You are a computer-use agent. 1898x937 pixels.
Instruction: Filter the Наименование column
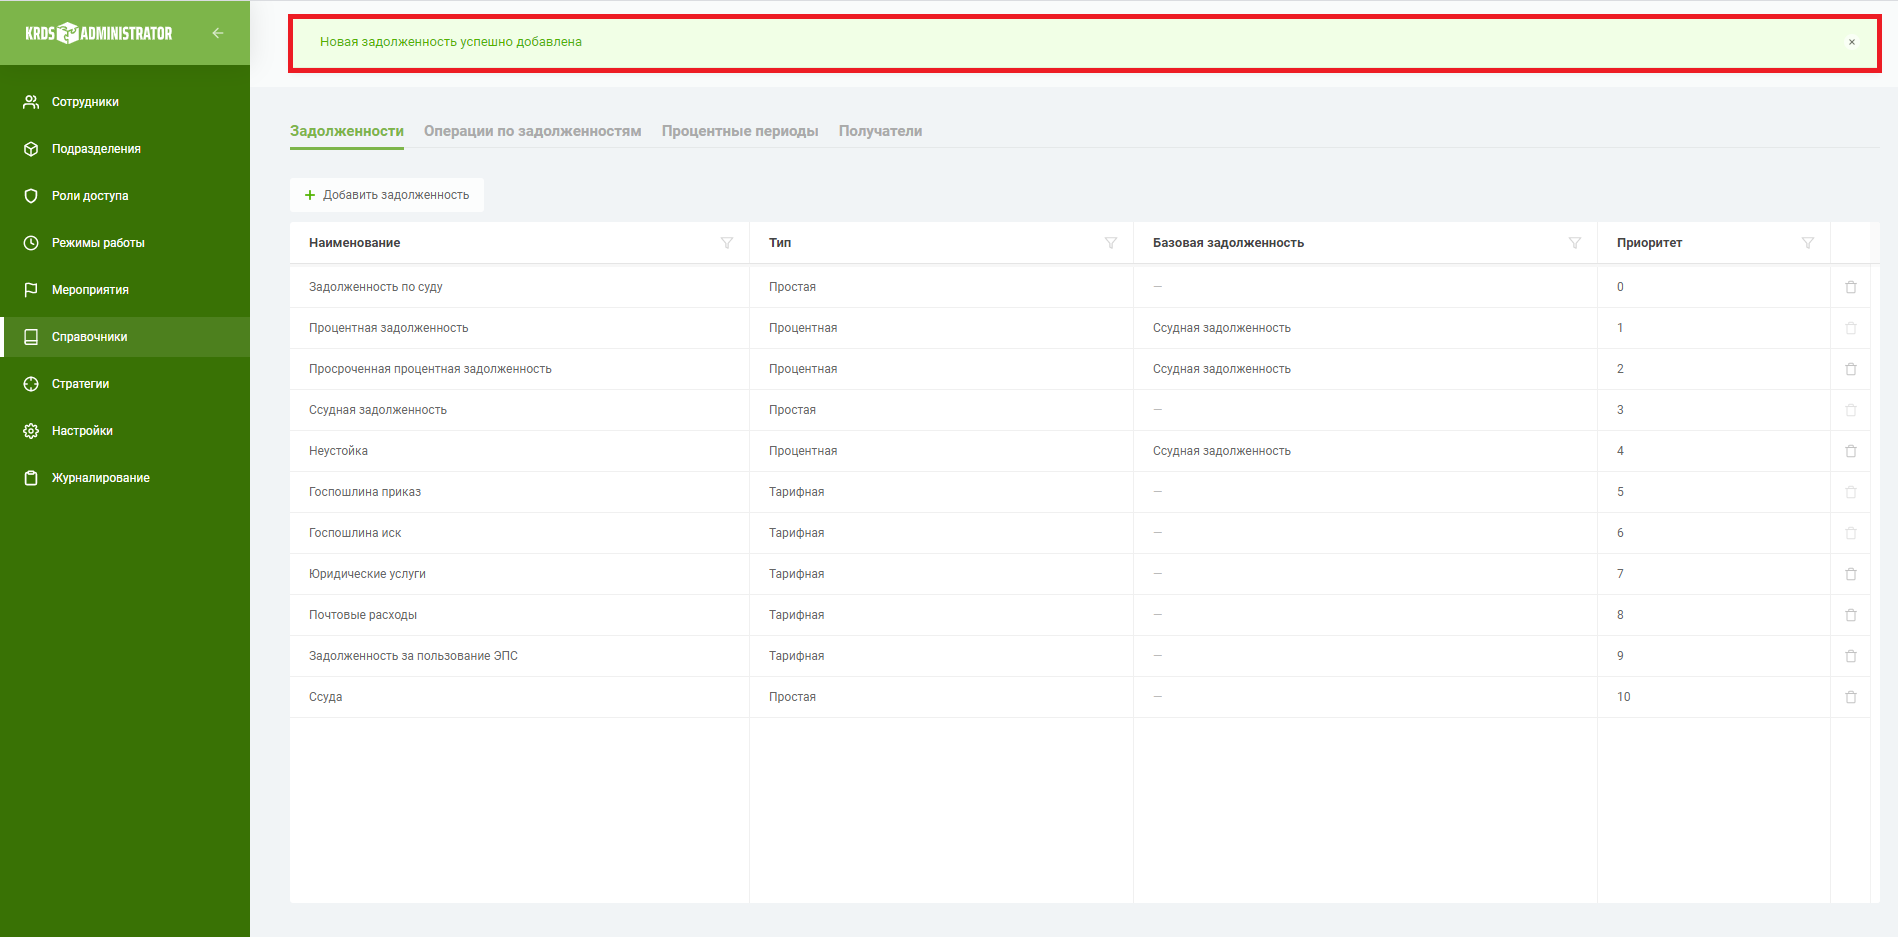727,243
